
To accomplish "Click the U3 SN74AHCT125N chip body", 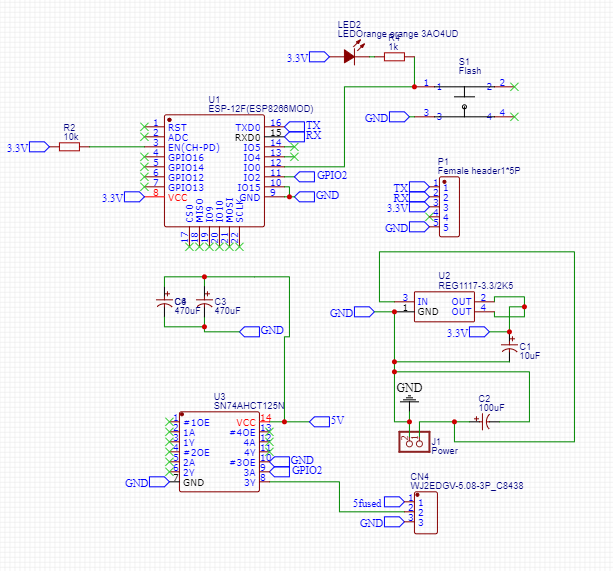I will (218, 451).
